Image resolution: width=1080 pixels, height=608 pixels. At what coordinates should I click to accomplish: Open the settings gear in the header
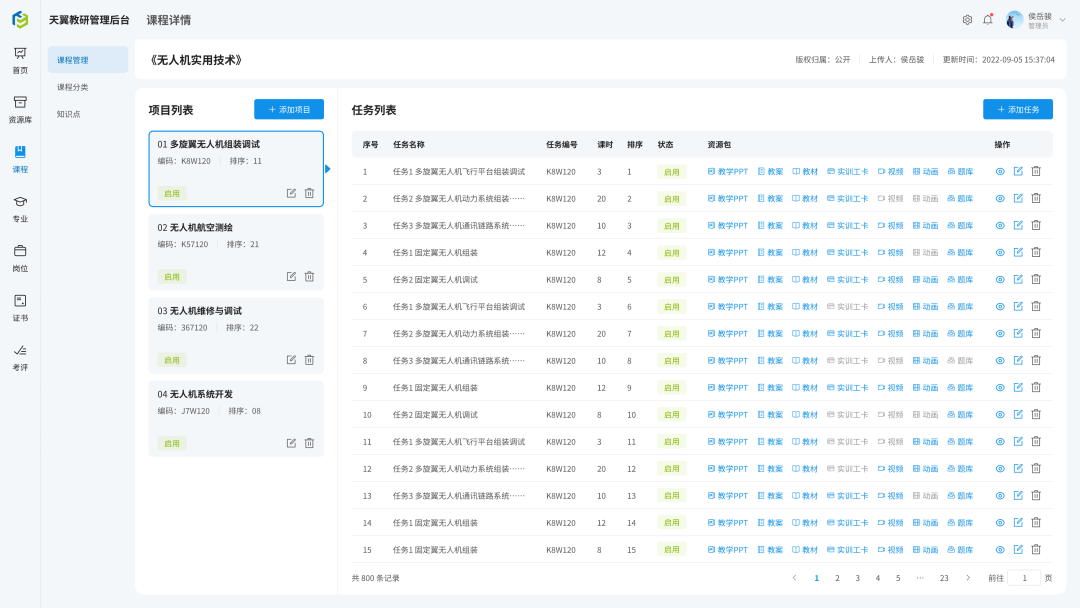[967, 20]
